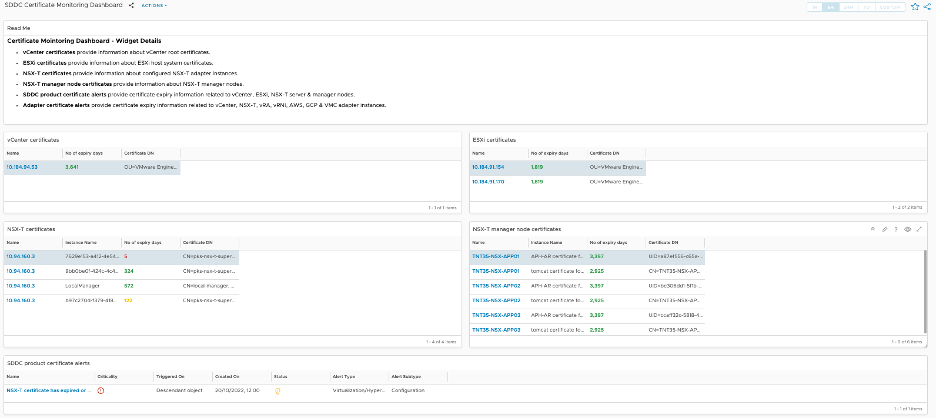Toggle the eye icon on NSX-T manager widget

point(907,229)
